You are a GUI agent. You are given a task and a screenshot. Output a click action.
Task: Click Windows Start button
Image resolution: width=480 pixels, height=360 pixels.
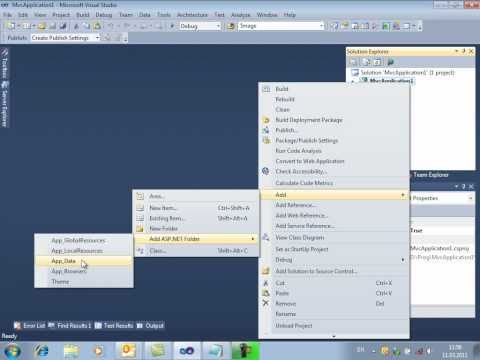tap(13, 351)
